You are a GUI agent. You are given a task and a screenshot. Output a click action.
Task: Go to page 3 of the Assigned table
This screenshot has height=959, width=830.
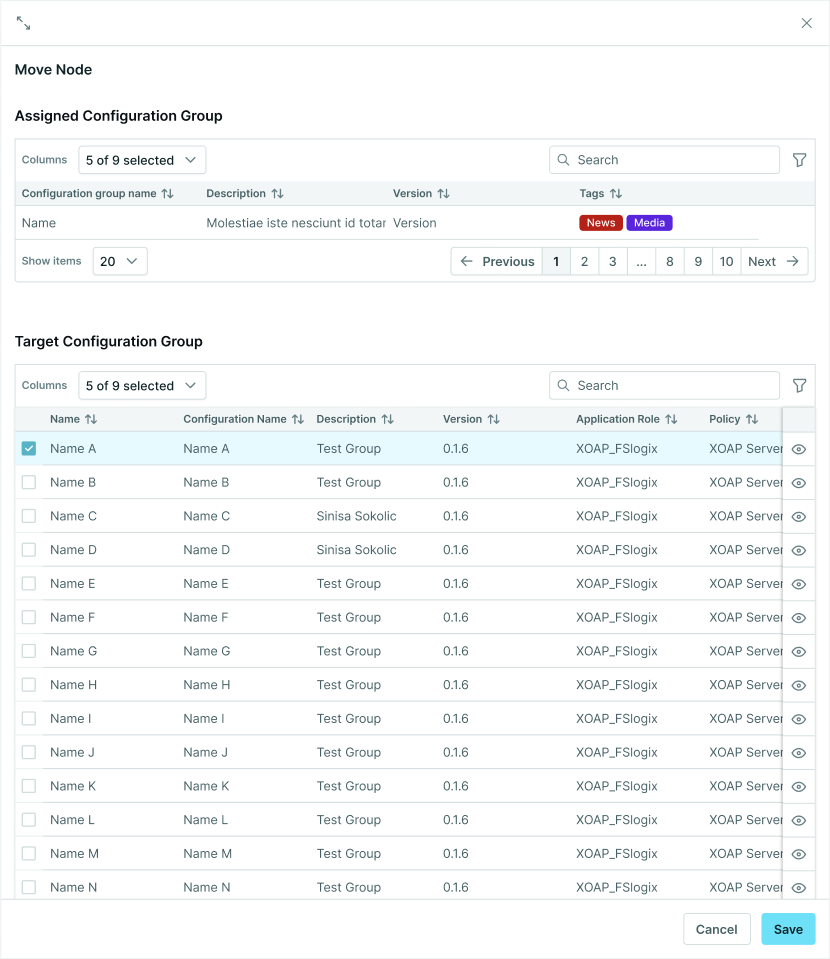(612, 261)
